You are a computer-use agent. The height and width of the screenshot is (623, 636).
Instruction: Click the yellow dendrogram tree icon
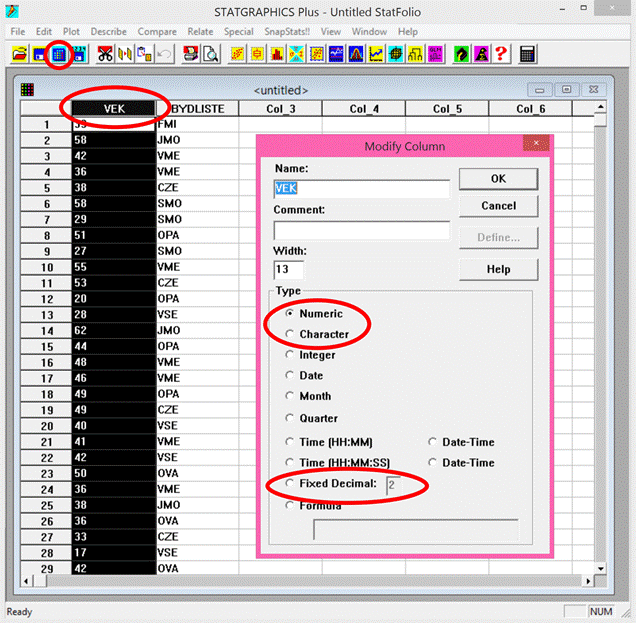pyautogui.click(x=416, y=54)
